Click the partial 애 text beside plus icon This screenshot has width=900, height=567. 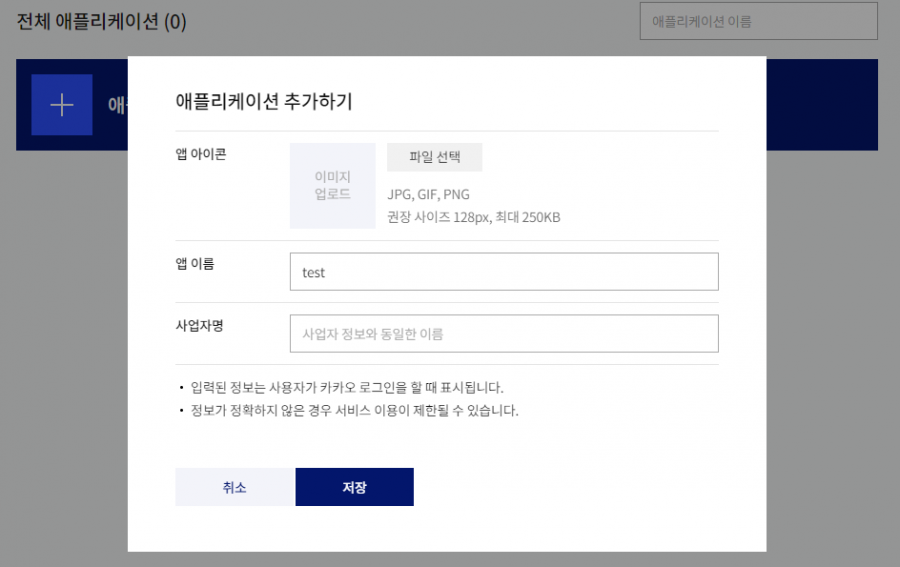click(116, 105)
